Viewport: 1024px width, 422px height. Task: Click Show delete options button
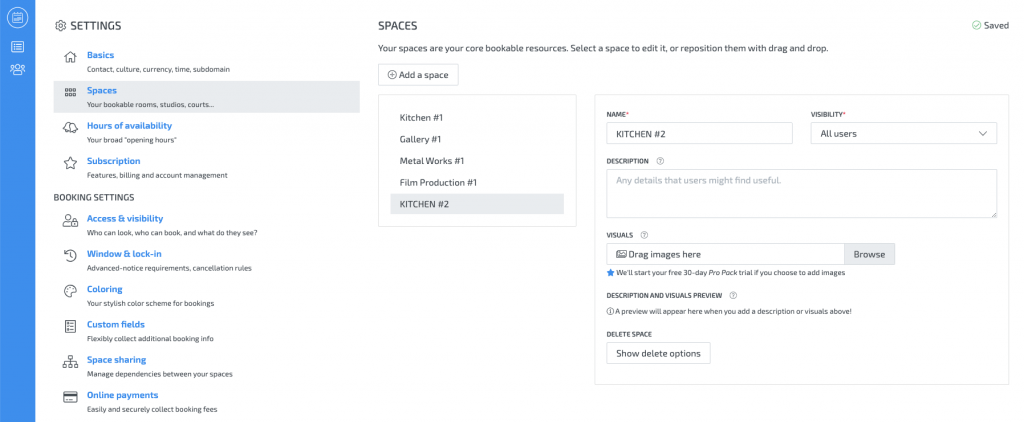[x=658, y=353]
